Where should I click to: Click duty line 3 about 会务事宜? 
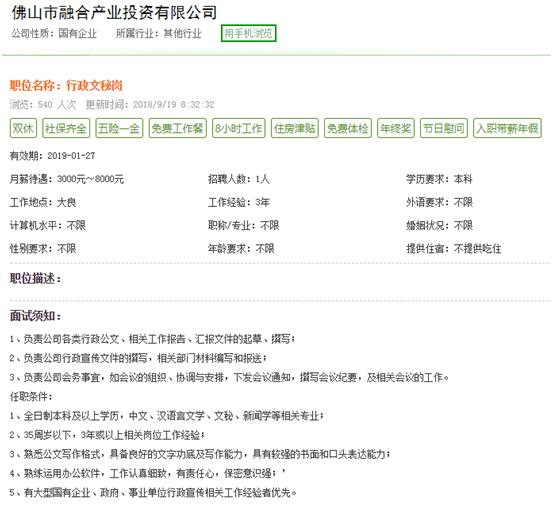[x=229, y=377]
